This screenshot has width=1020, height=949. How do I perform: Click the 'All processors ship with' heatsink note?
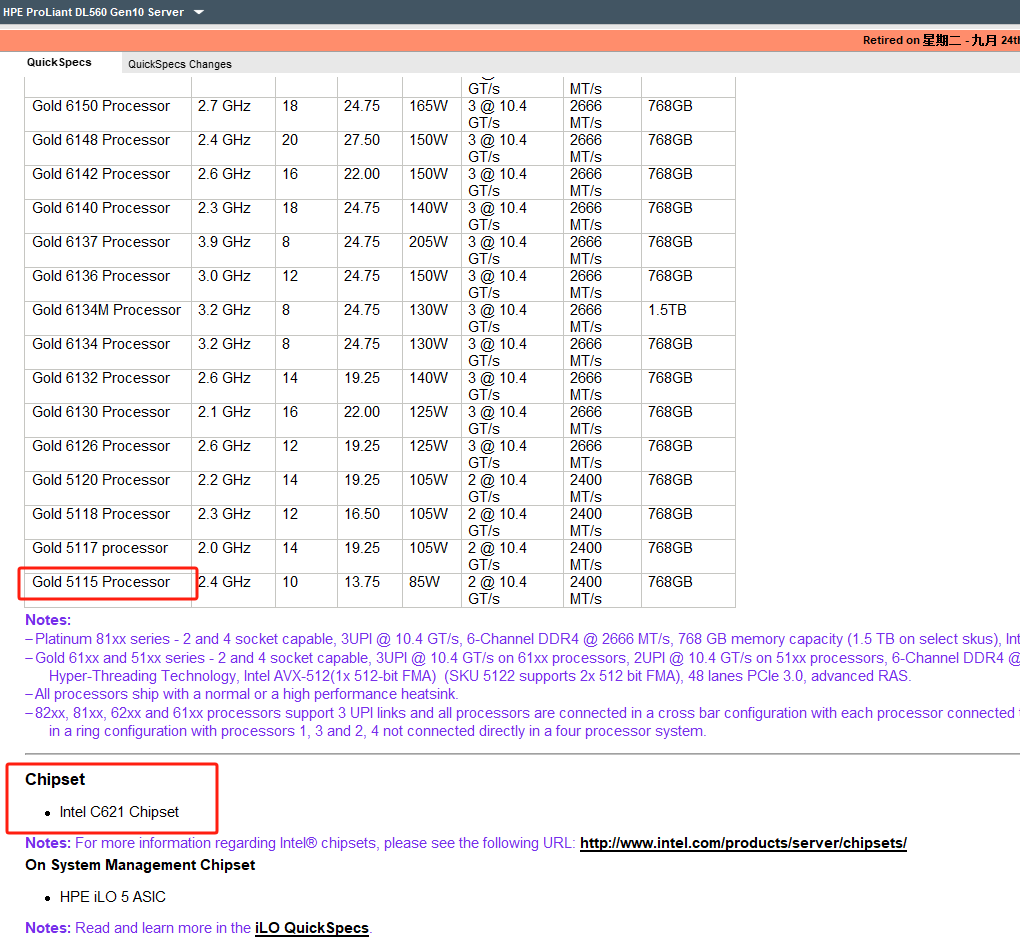[242, 694]
